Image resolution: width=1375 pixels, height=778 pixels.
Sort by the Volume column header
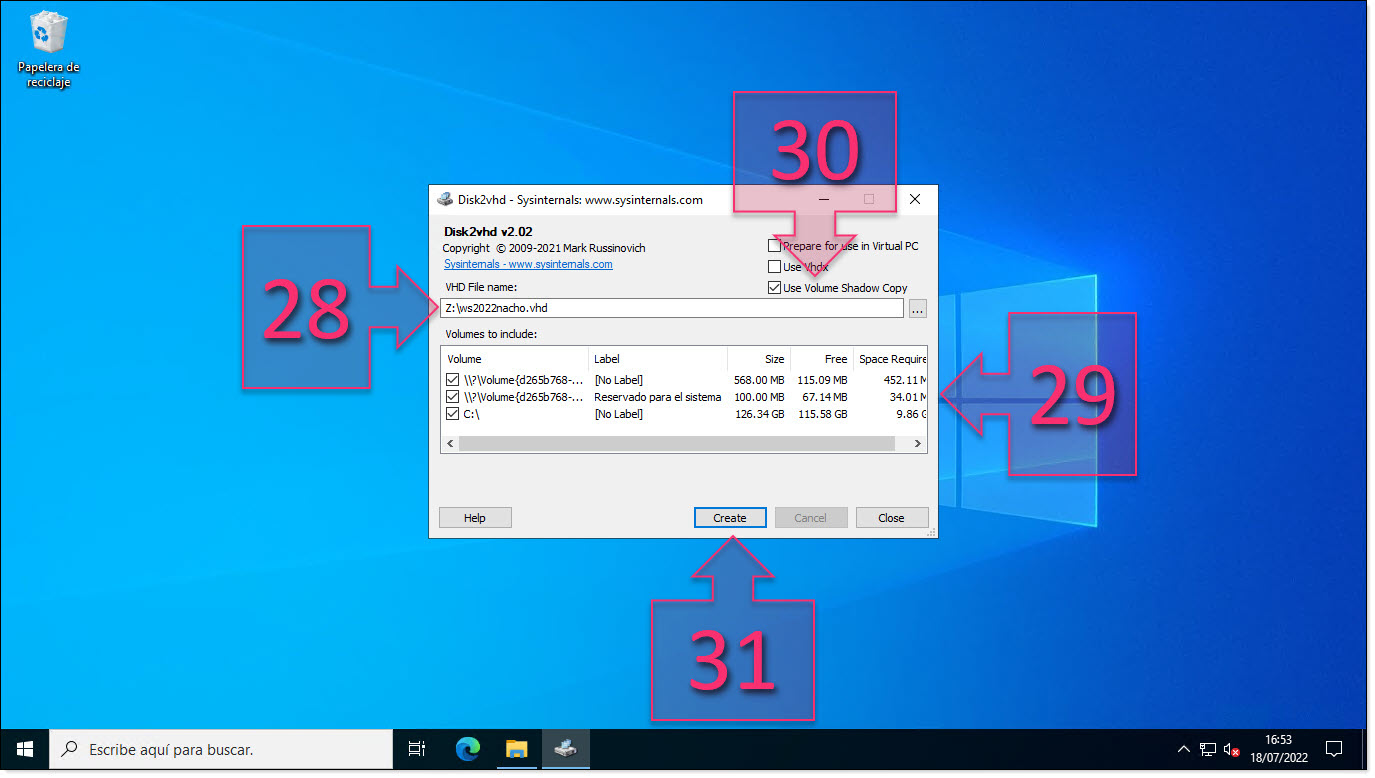515,359
